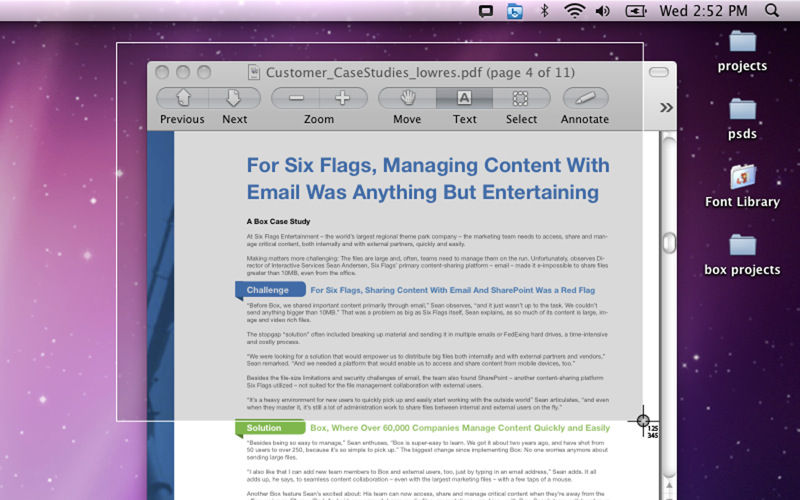The height and width of the screenshot is (500, 800).
Task: Select the Font Library folder on desktop
Action: pyautogui.click(x=742, y=187)
